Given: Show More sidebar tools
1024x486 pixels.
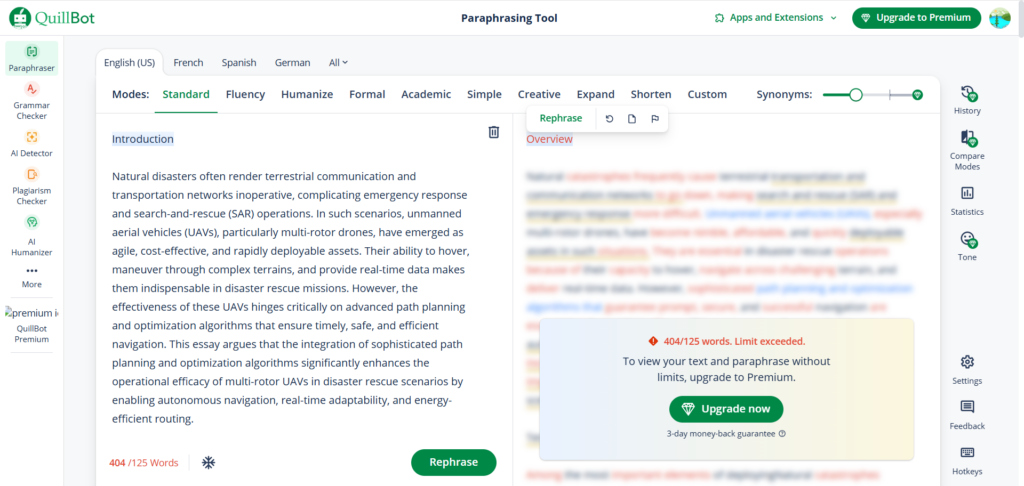Looking at the screenshot, I should [x=32, y=278].
